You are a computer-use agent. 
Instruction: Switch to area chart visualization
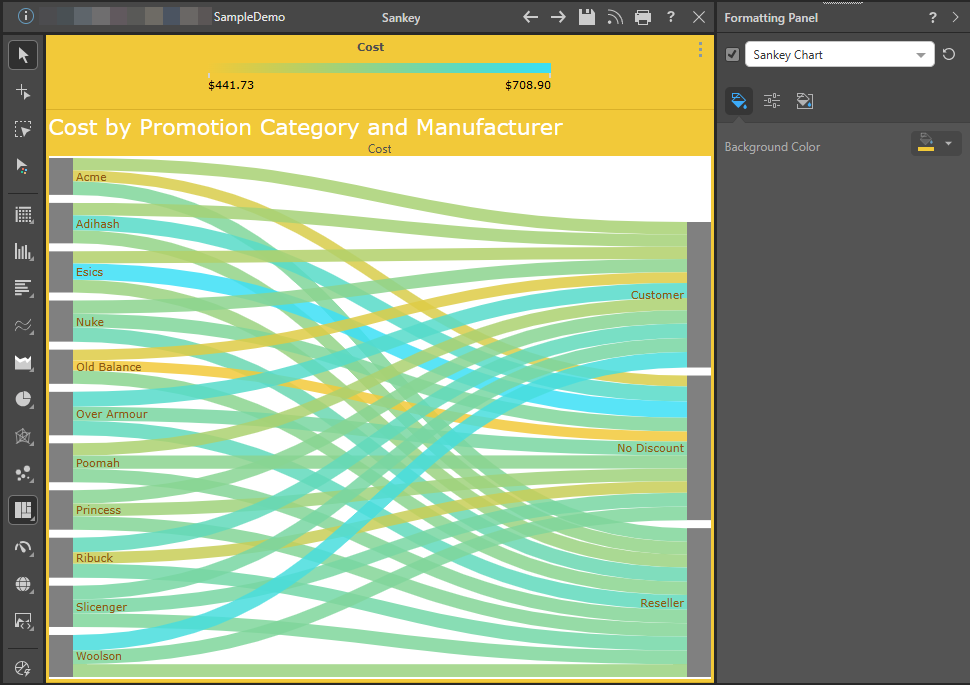(23, 363)
